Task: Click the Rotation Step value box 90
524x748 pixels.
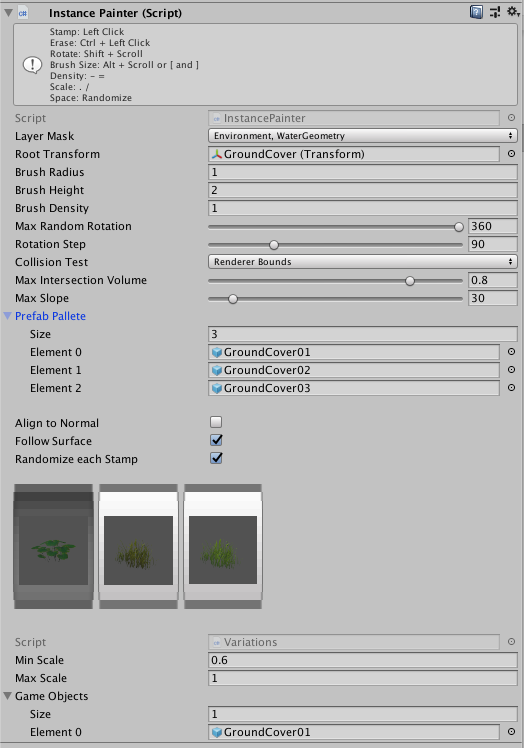Action: [493, 244]
